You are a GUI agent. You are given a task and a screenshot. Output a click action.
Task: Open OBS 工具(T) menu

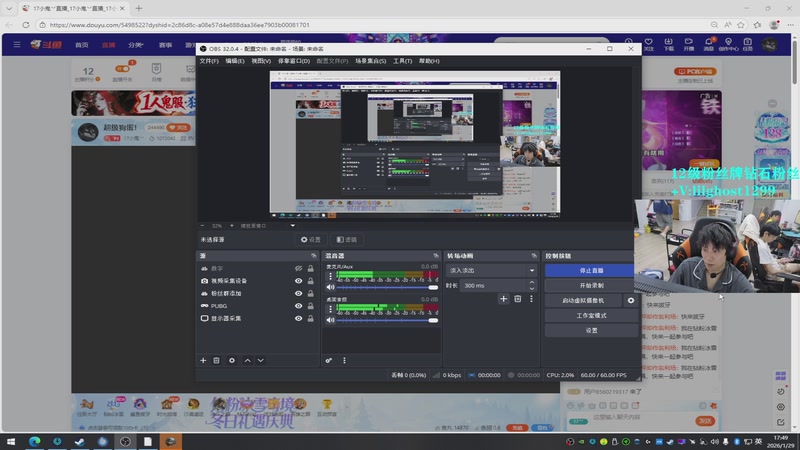403,61
